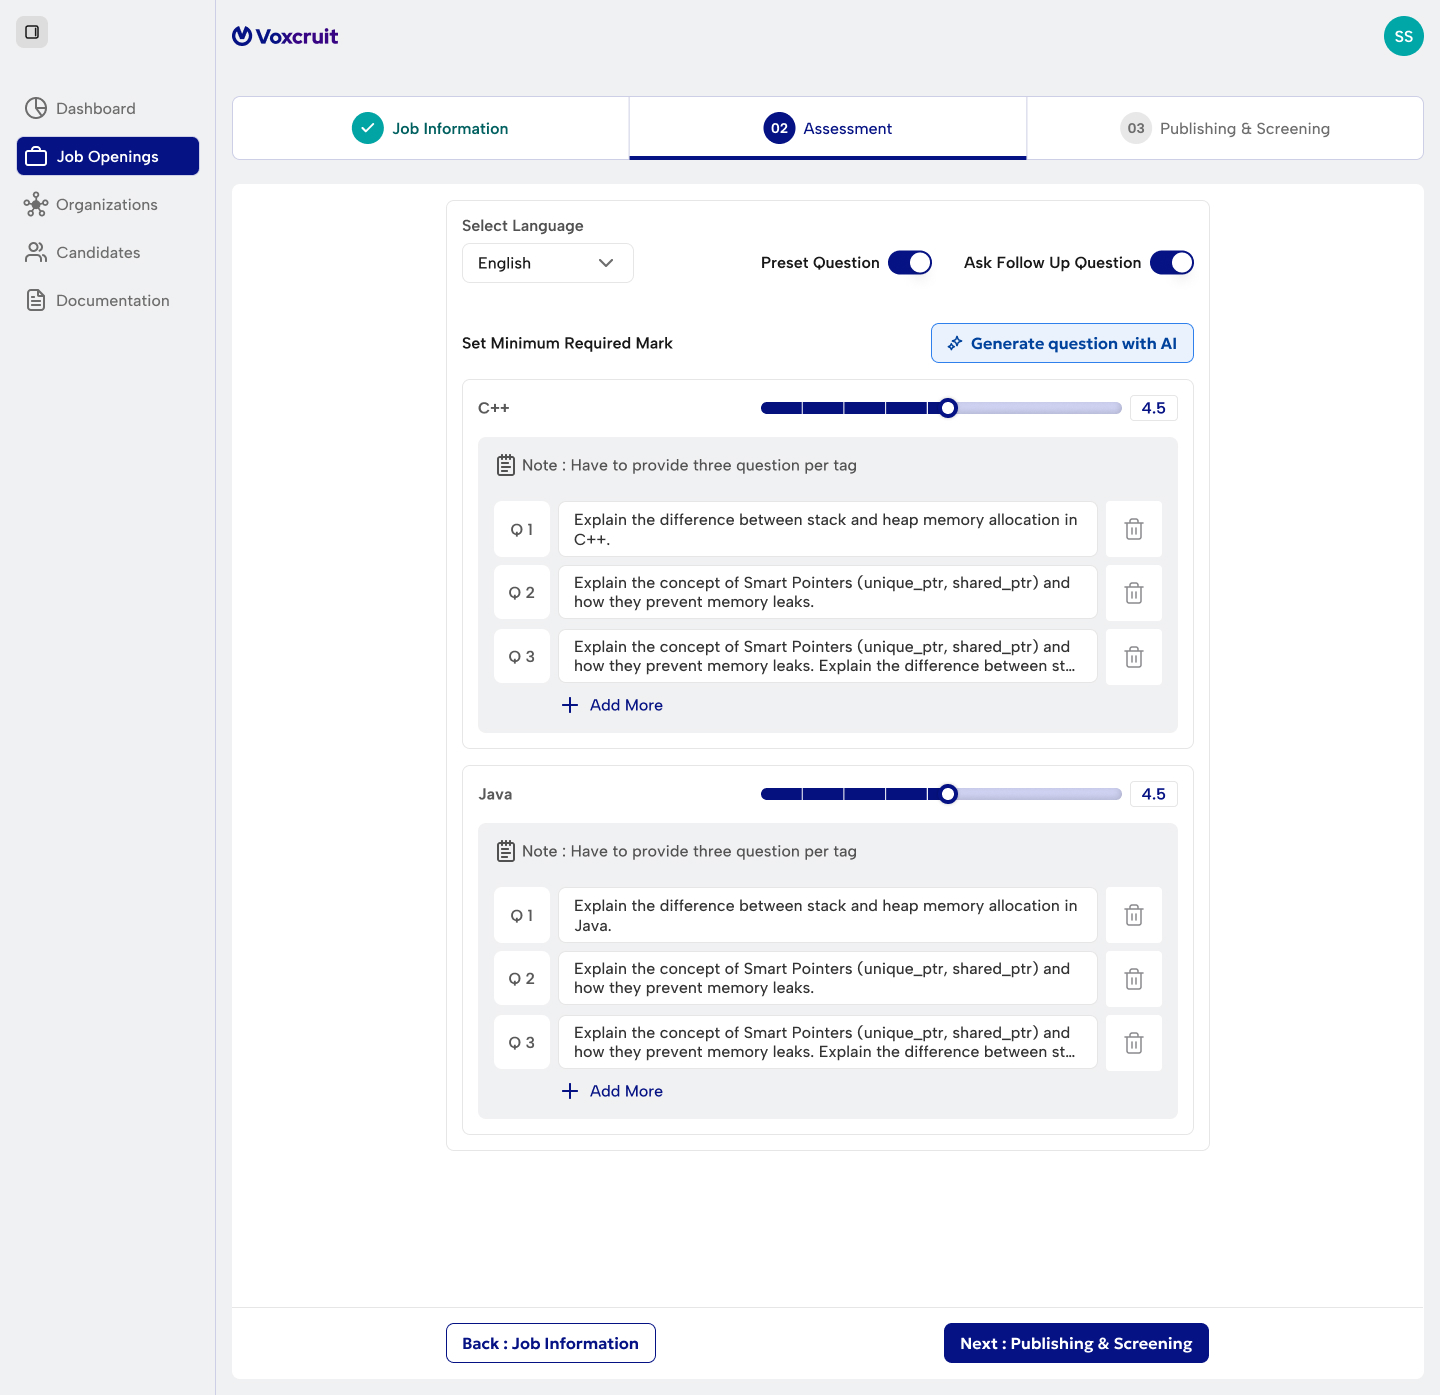Click the Set Minimum Required Mark heading

pos(567,343)
